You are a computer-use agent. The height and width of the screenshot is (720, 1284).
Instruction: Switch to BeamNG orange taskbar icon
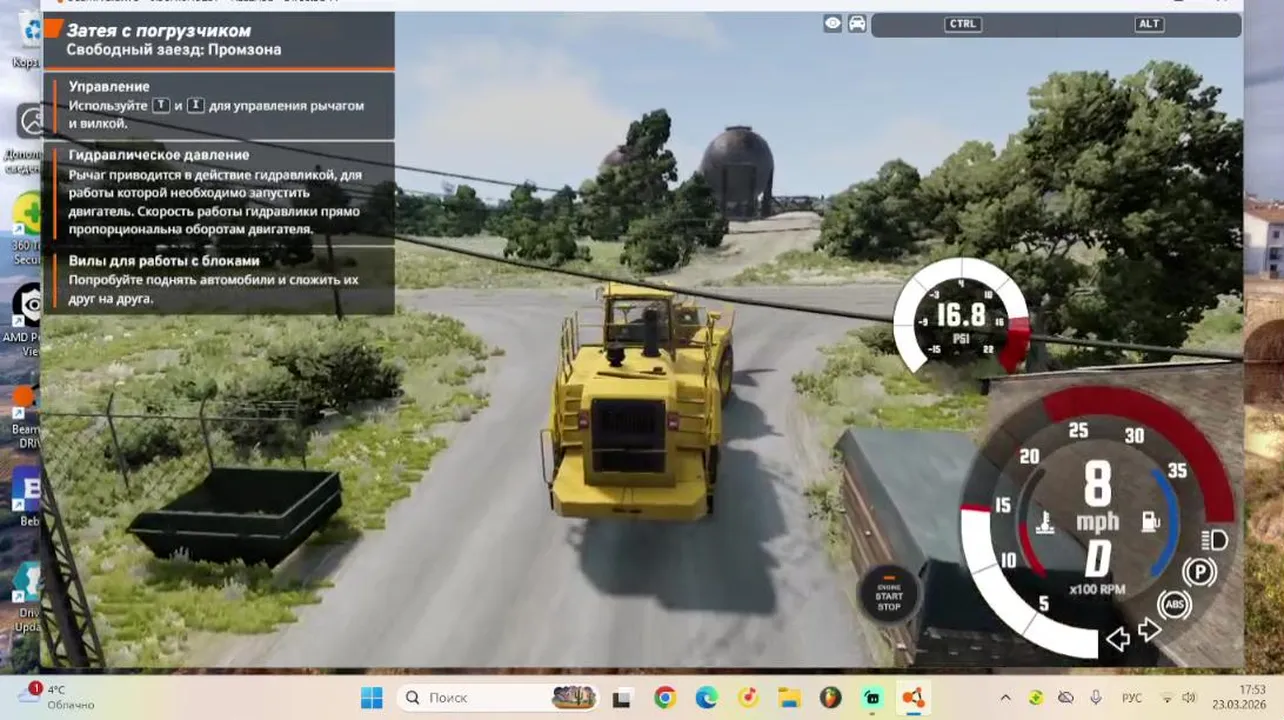pyautogui.click(x=913, y=697)
